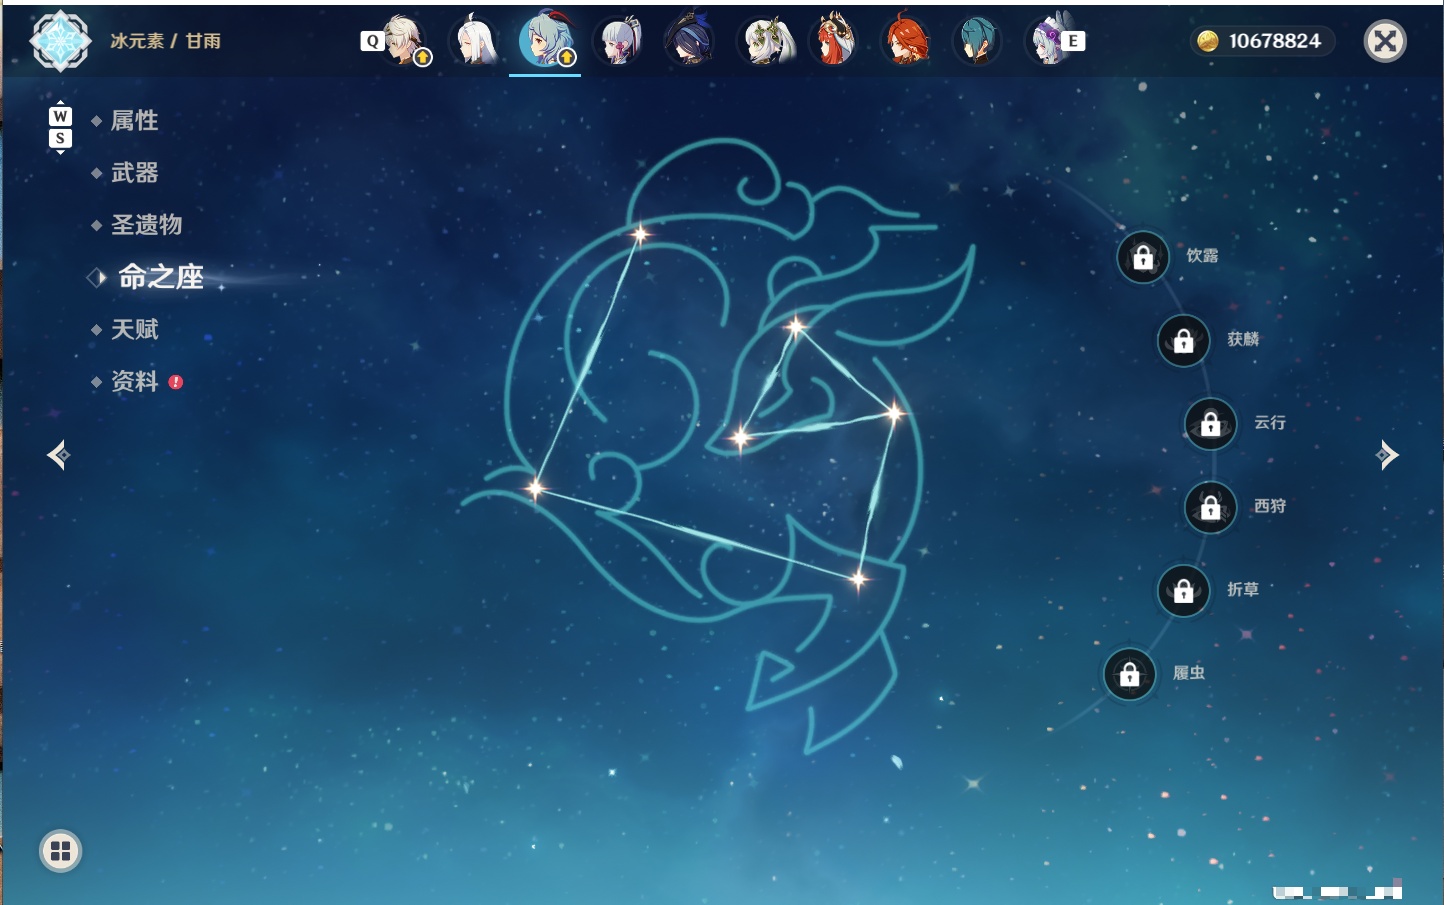Viewport: 1444px width, 905px height.
Task: Click the Mora amount 10678824
Action: [1275, 41]
